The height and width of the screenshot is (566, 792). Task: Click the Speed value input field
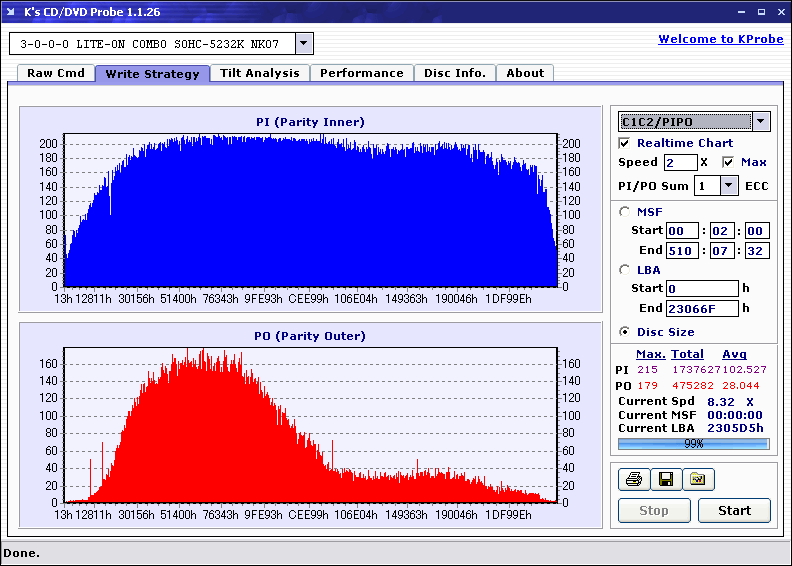pyautogui.click(x=680, y=162)
